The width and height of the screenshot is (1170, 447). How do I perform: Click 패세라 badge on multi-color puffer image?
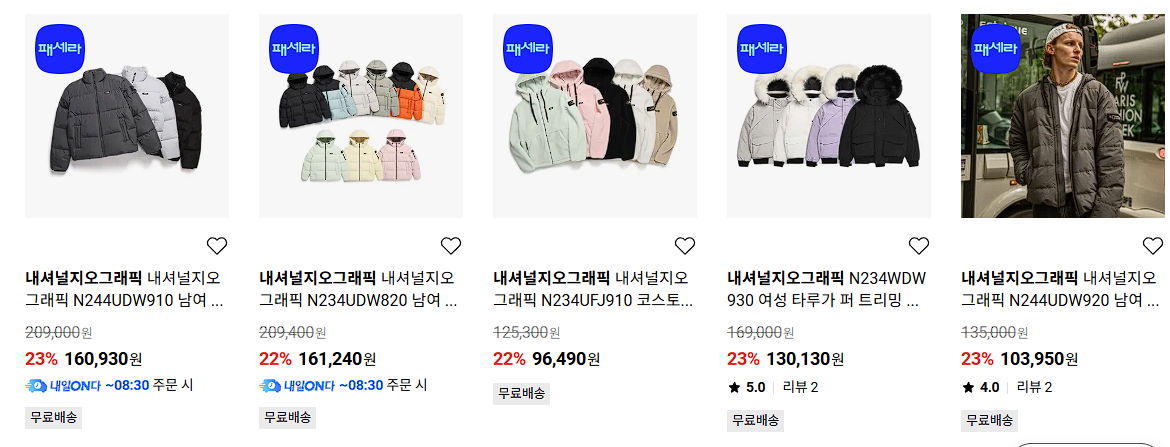tap(294, 49)
